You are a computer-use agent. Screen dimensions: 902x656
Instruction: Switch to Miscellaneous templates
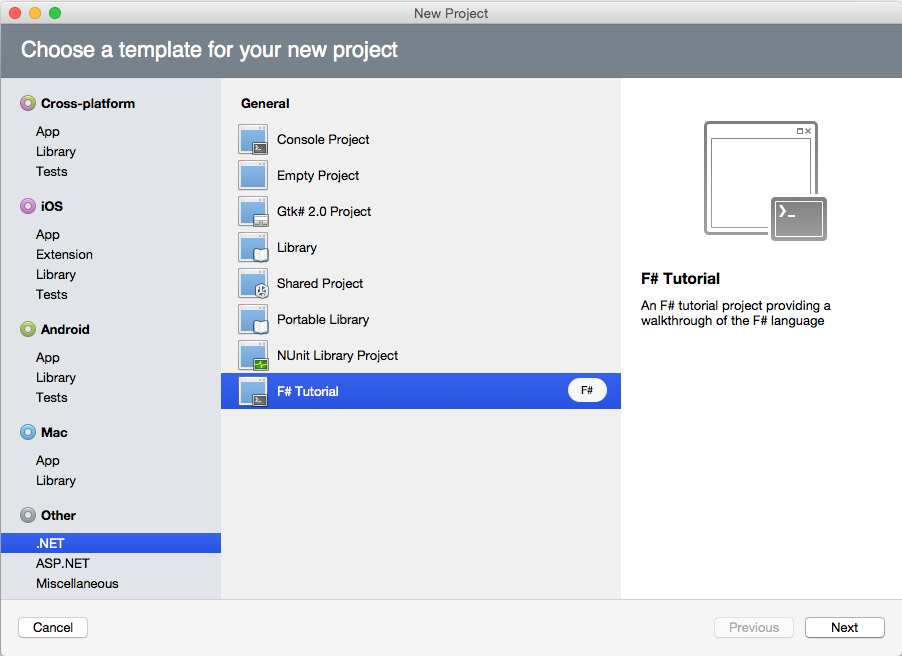coord(79,583)
